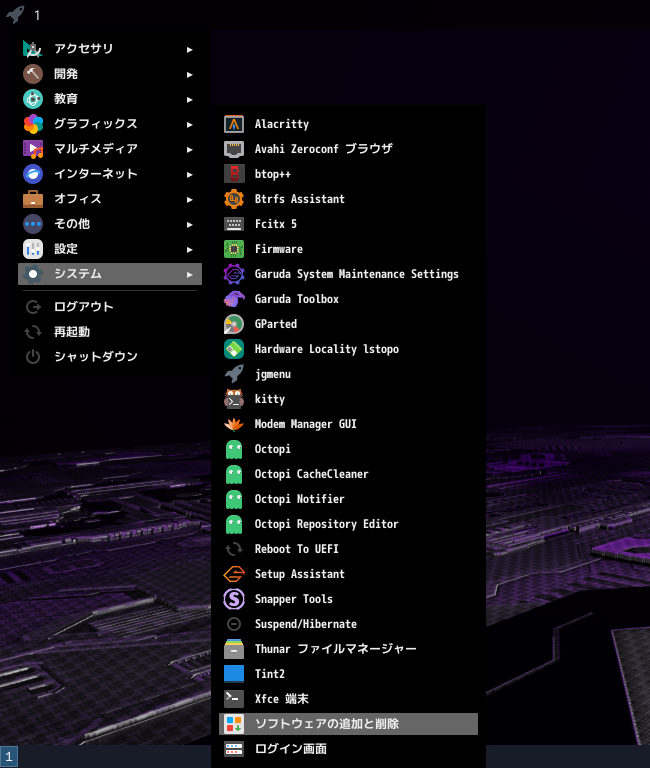Screen dimensions: 650x768
Task: Click the Fcitx 5 keyboard icon
Action: [x=234, y=224]
